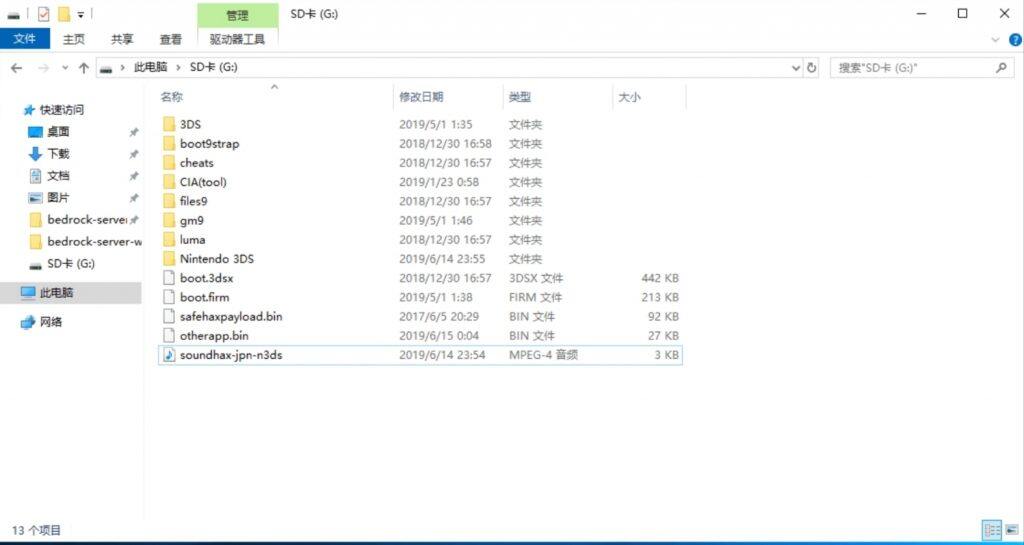Click the 2017/6/5 20:29 date cell
This screenshot has width=1024, height=545.
(x=439, y=317)
